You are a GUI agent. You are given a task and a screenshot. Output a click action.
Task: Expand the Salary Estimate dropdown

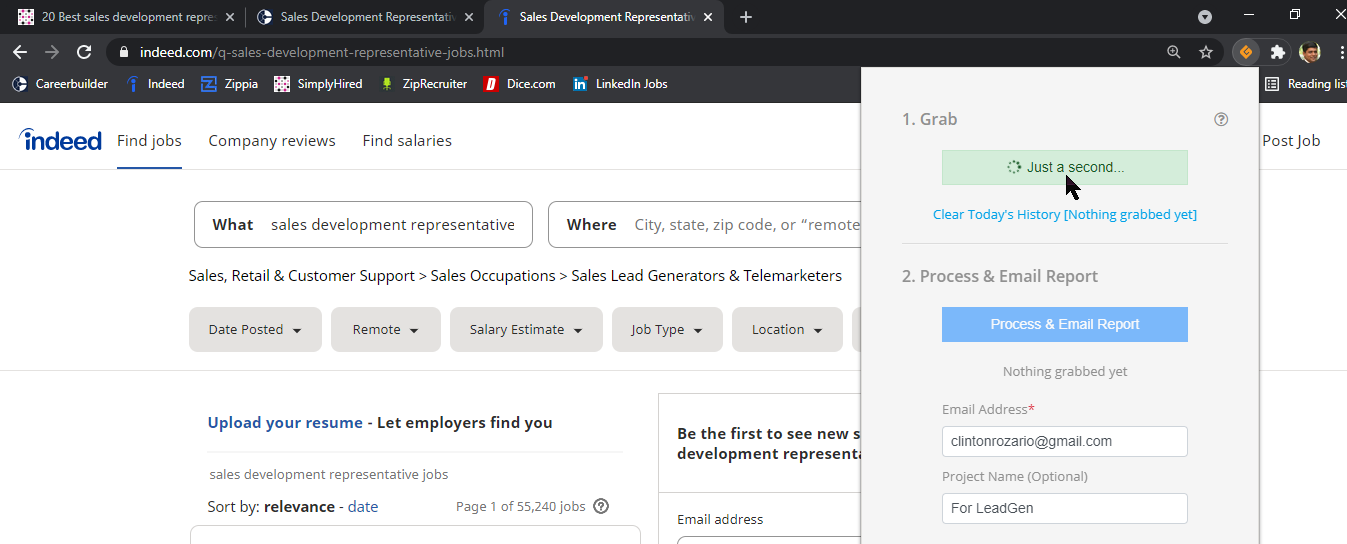tap(526, 330)
